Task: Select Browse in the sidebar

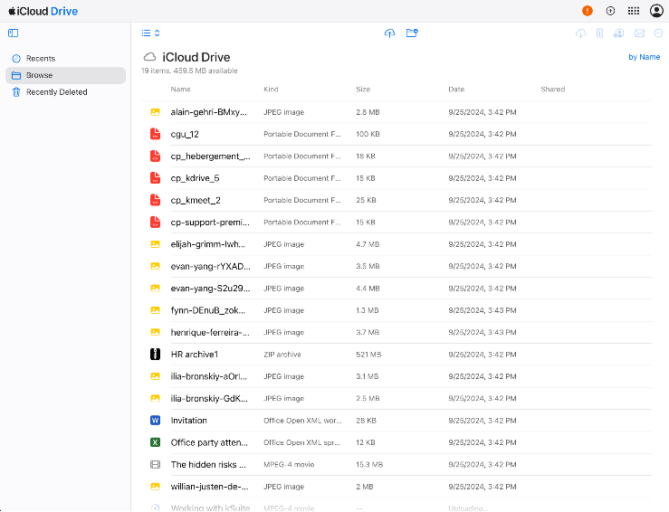Action: click(66, 76)
